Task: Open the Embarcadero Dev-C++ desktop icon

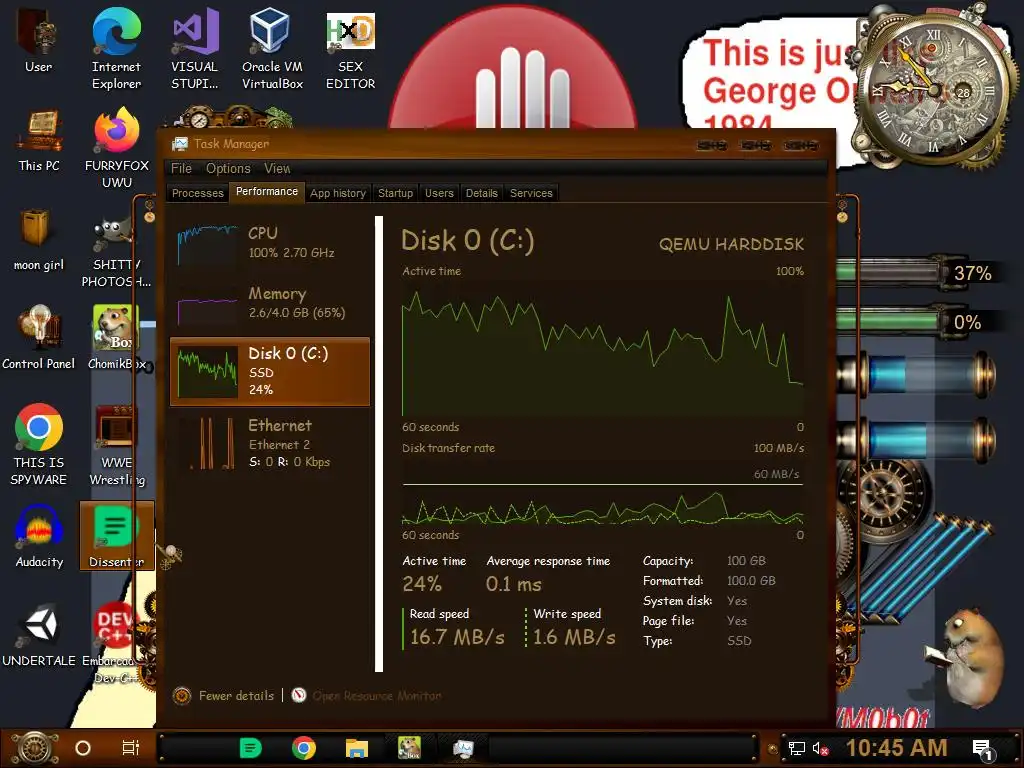Action: click(x=116, y=643)
